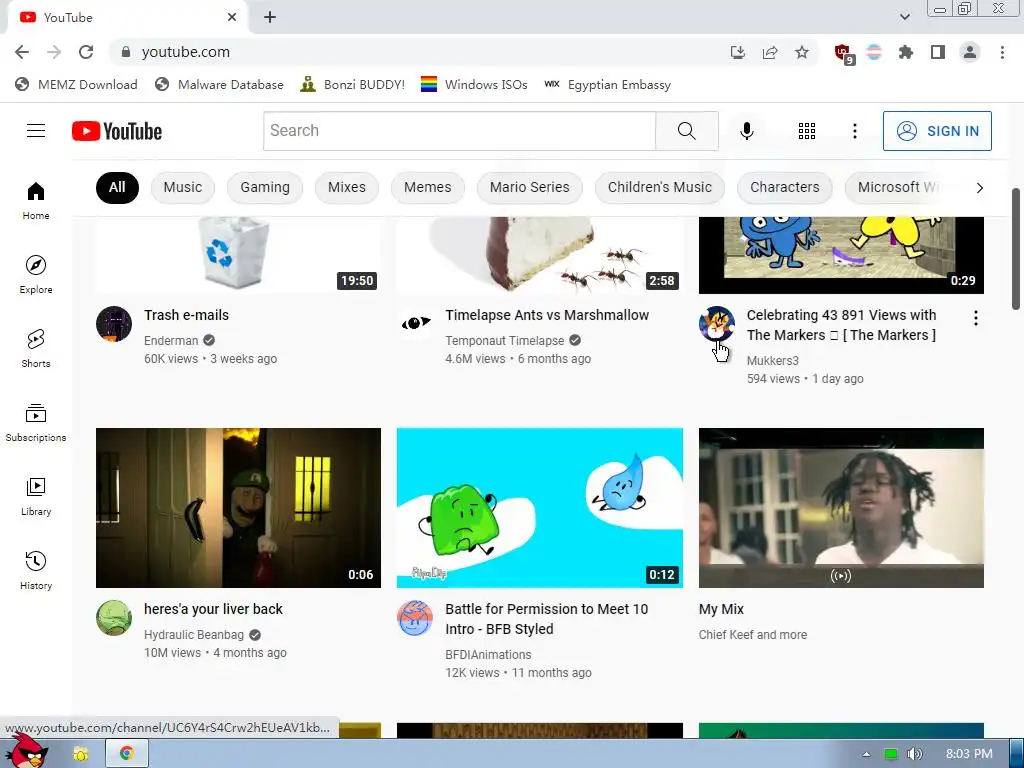Viewport: 1024px width, 768px height.
Task: Reload the page
Action: 86,52
